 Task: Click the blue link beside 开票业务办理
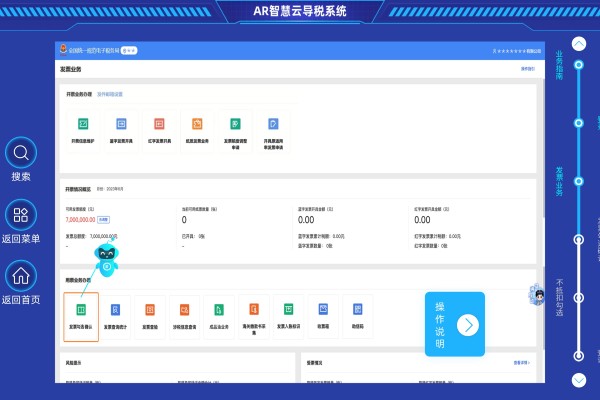pos(110,94)
